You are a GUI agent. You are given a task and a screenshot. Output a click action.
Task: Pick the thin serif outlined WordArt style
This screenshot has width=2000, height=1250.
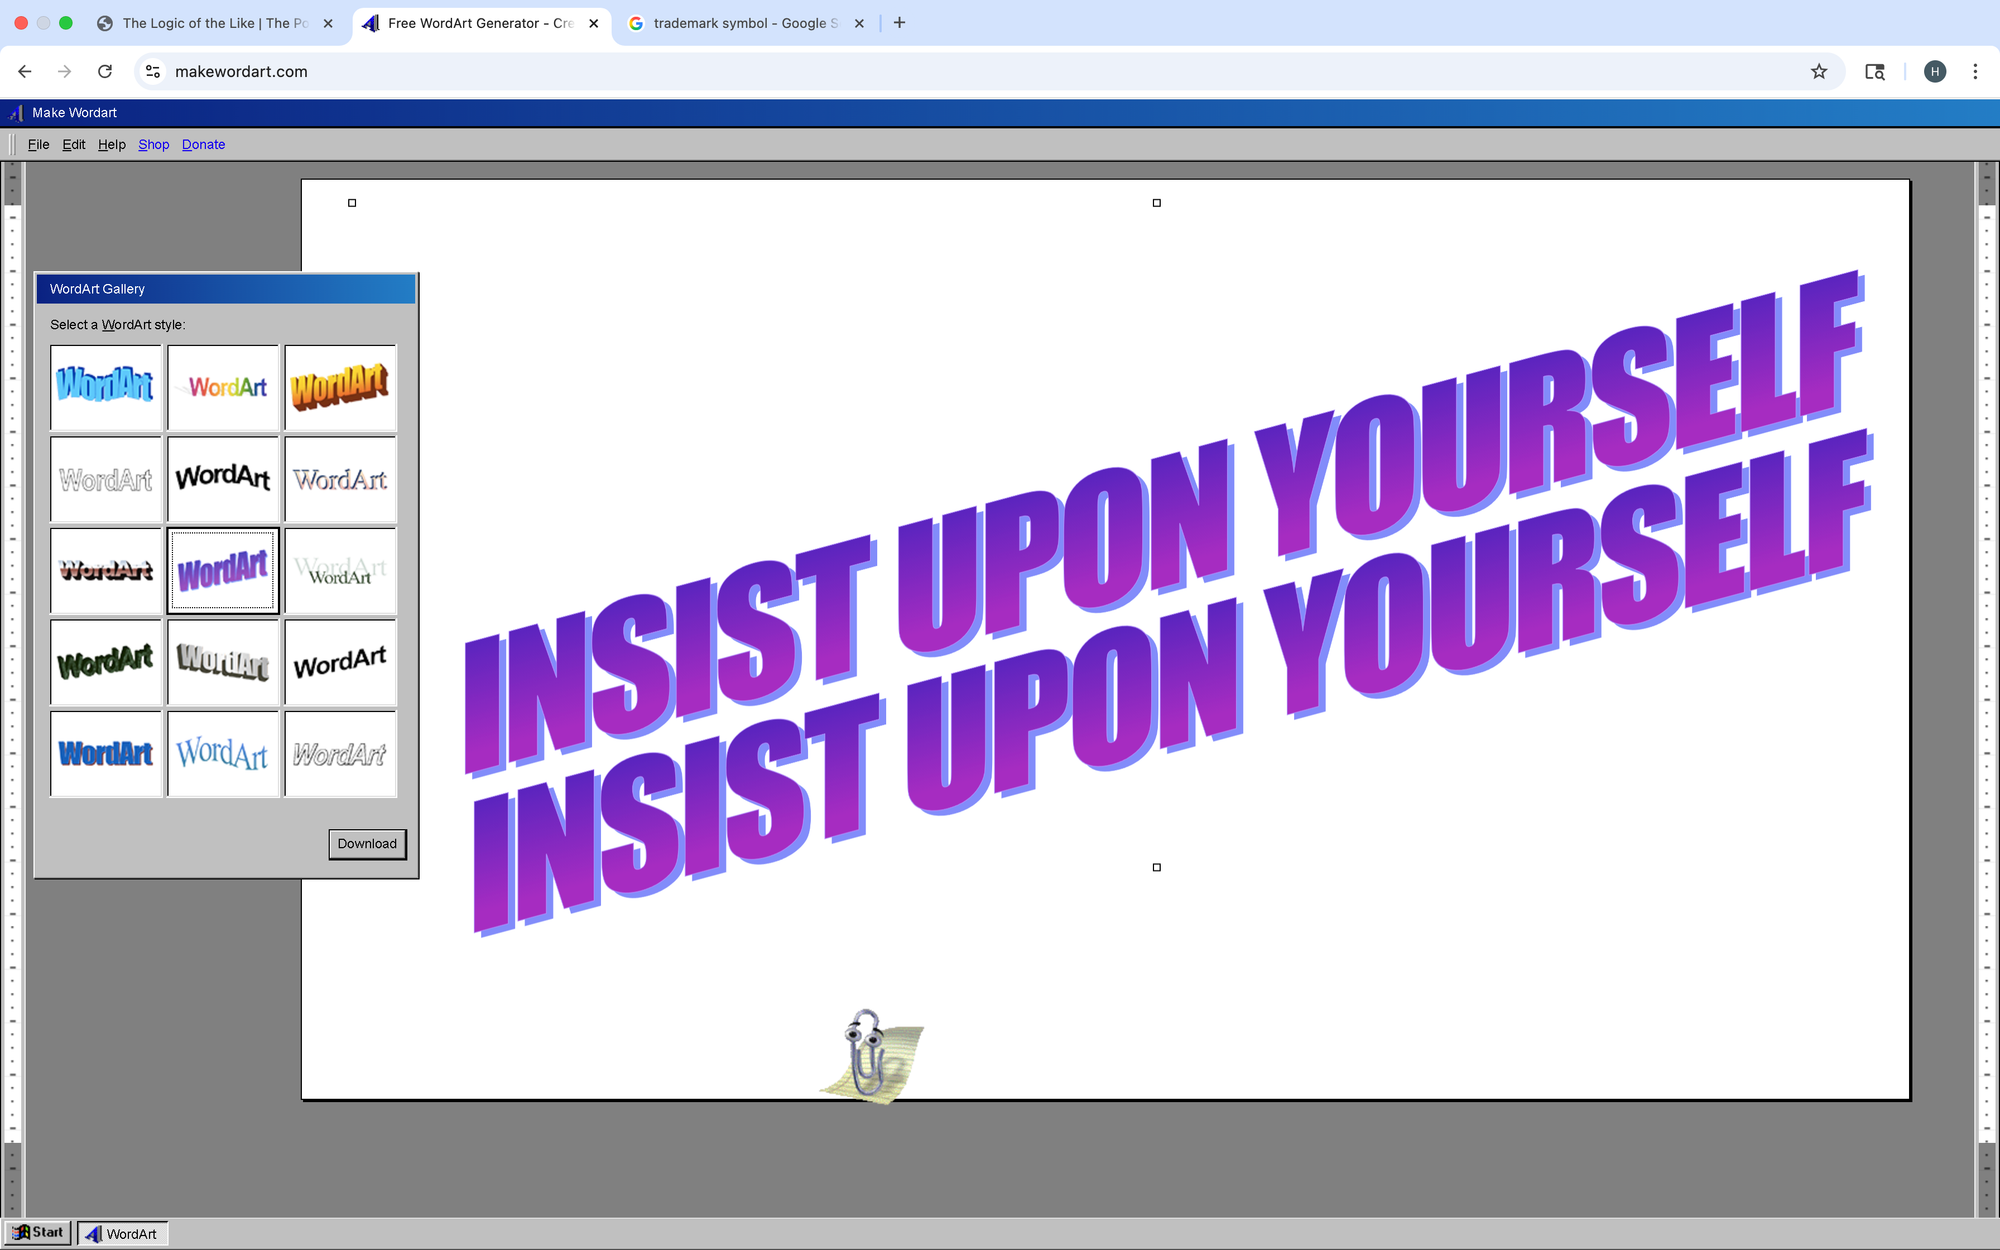point(340,479)
